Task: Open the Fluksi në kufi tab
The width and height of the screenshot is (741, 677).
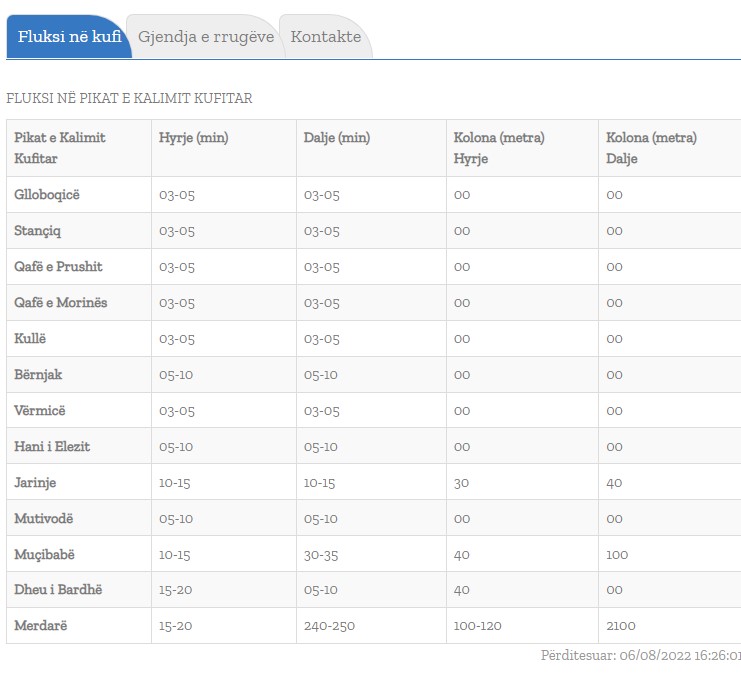Action: (x=69, y=37)
